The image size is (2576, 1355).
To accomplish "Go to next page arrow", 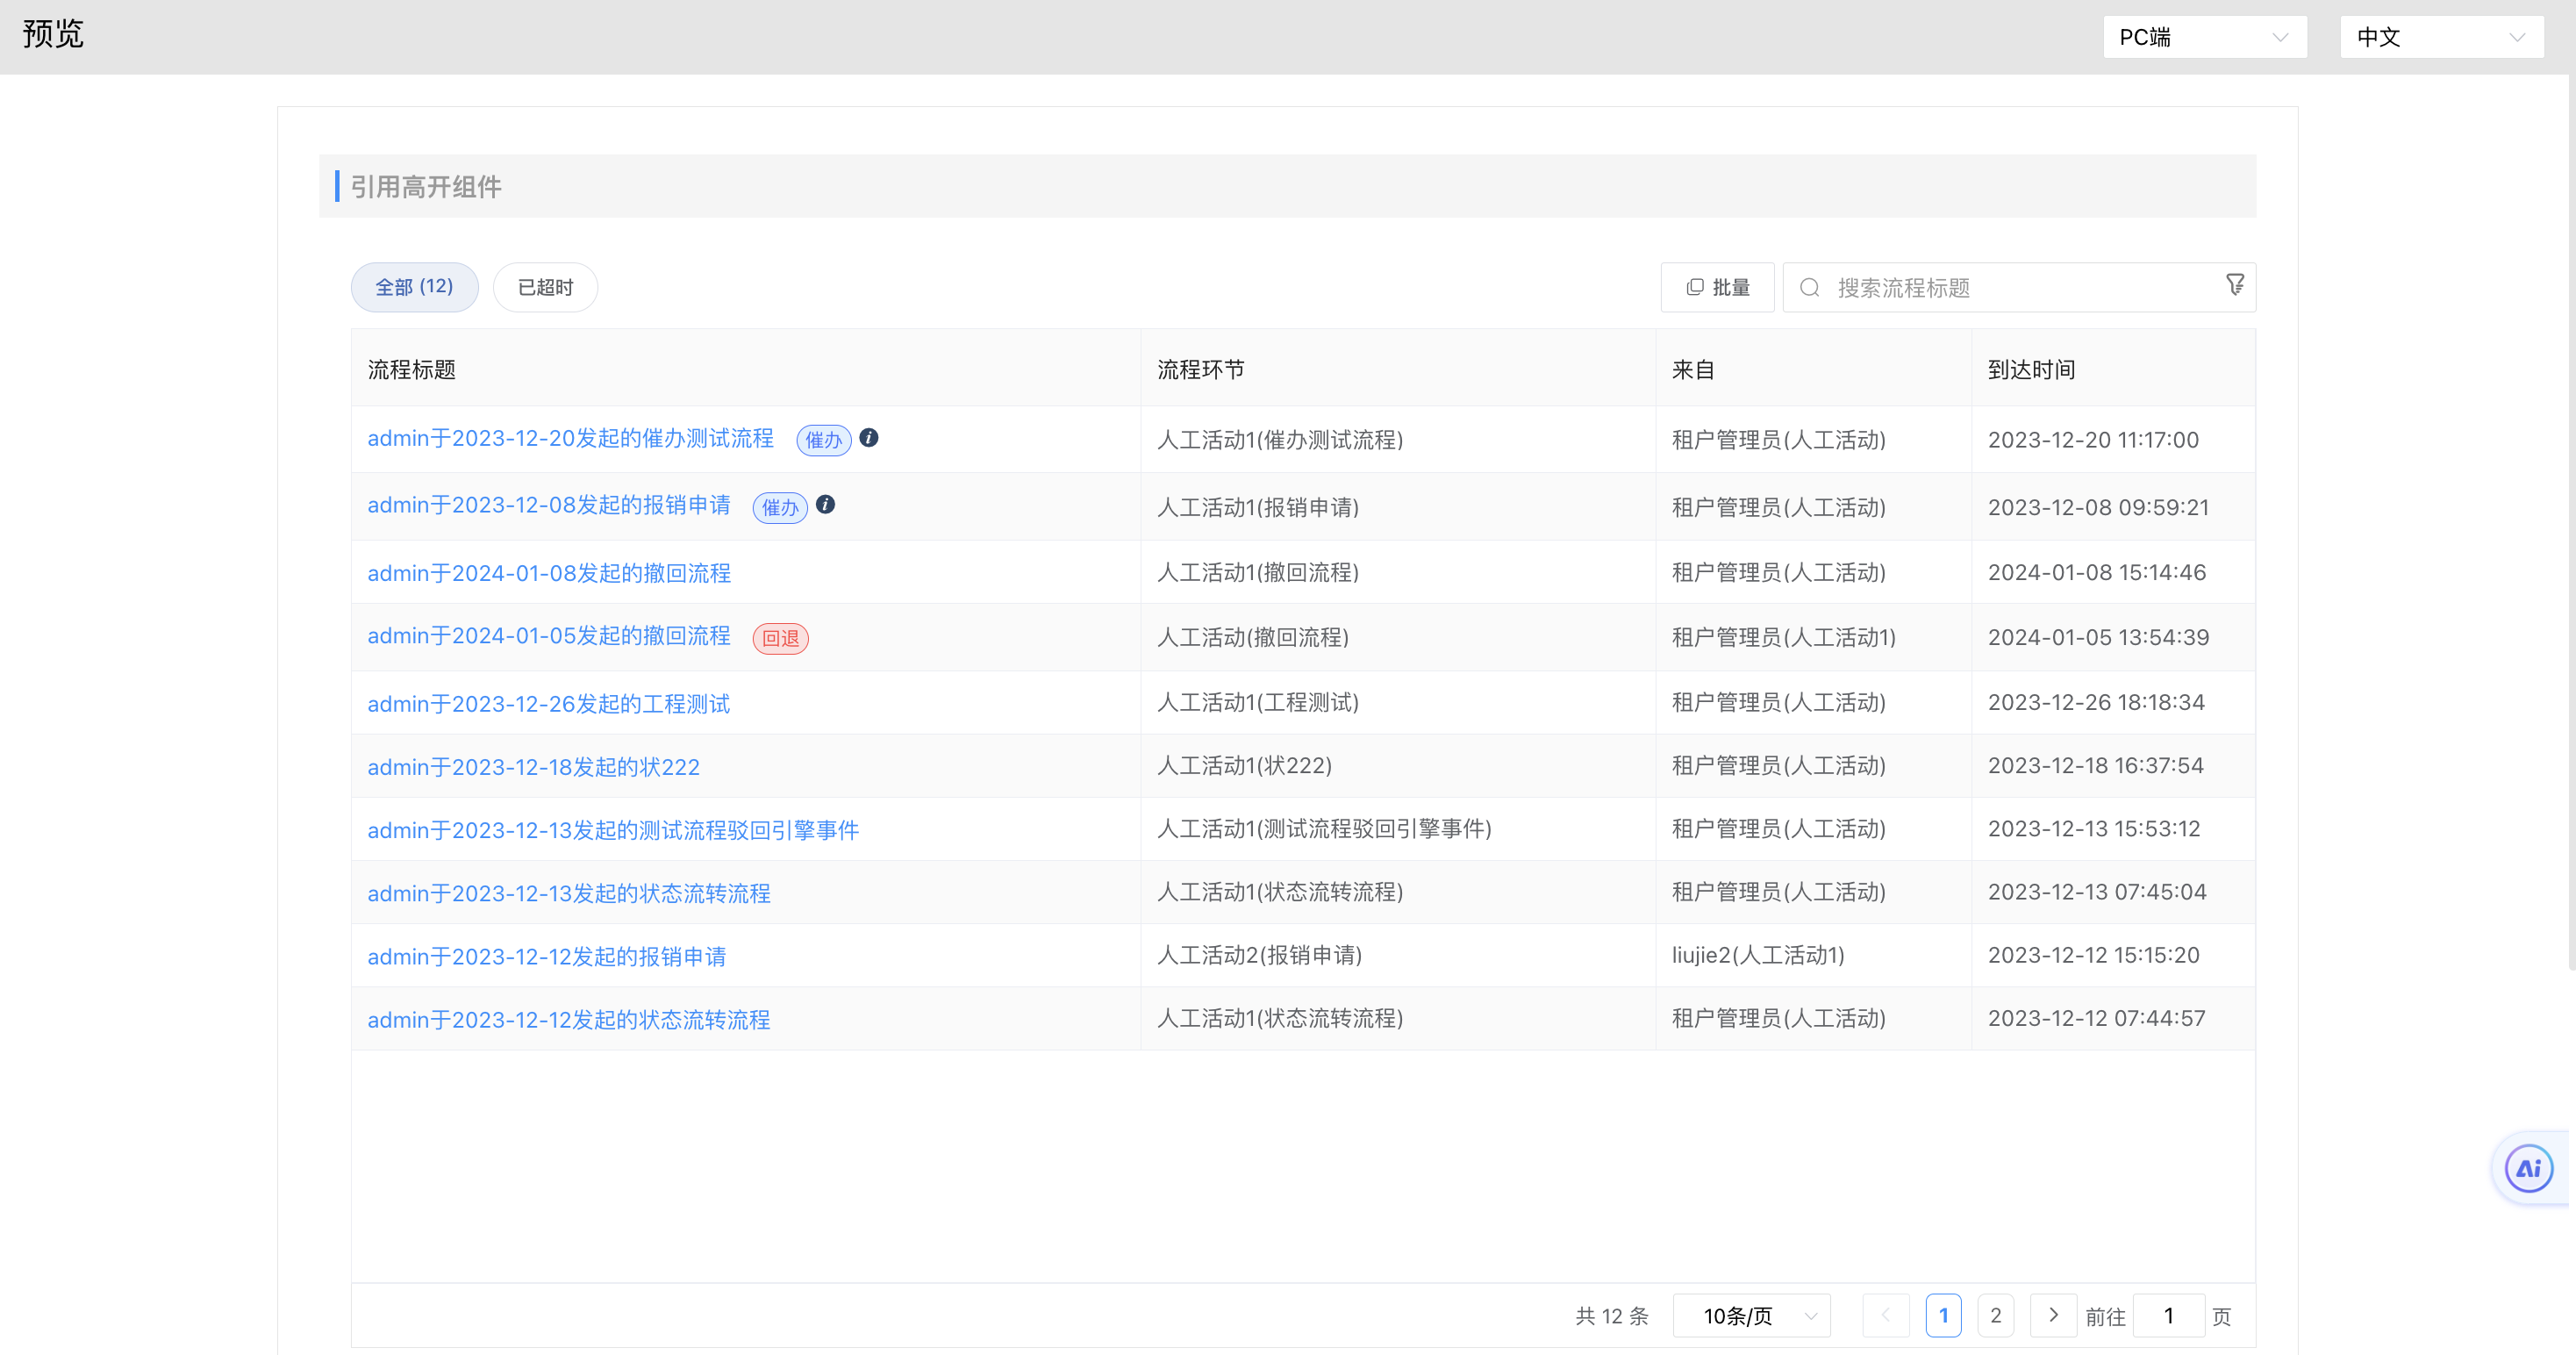I will pyautogui.click(x=2052, y=1315).
